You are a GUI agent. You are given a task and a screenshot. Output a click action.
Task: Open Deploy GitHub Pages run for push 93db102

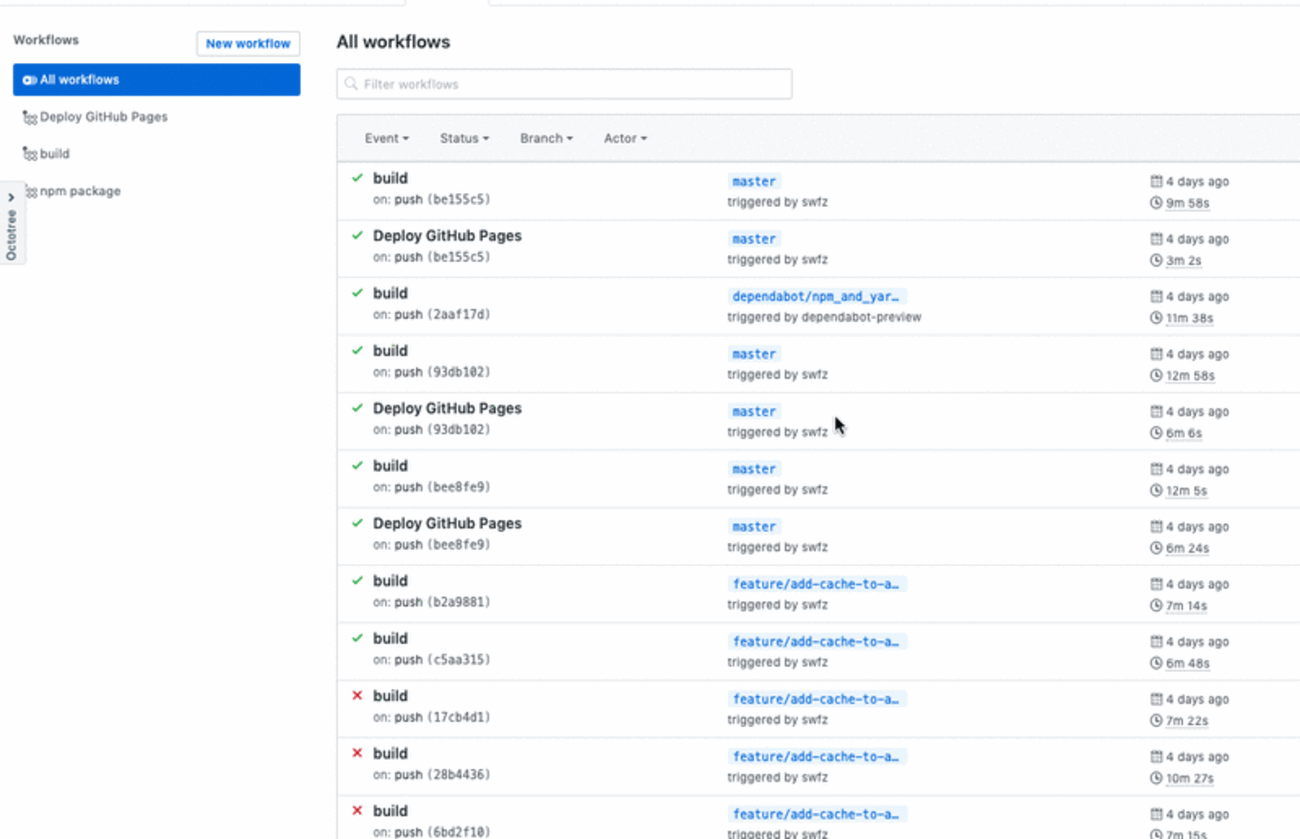(x=447, y=408)
